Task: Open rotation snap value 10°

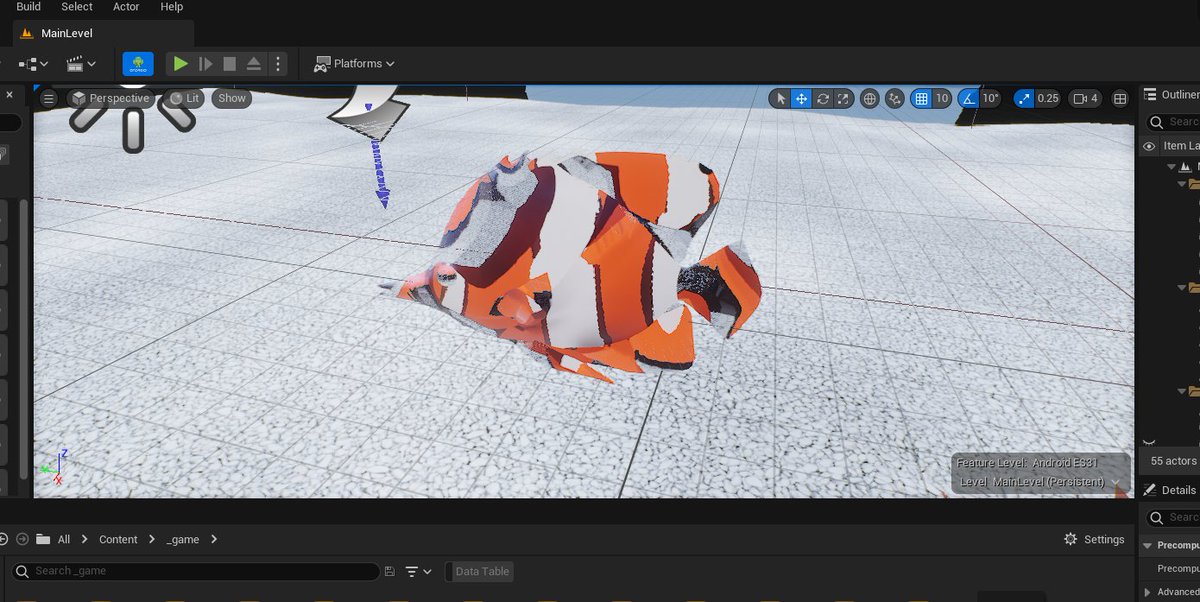Action: (x=990, y=98)
